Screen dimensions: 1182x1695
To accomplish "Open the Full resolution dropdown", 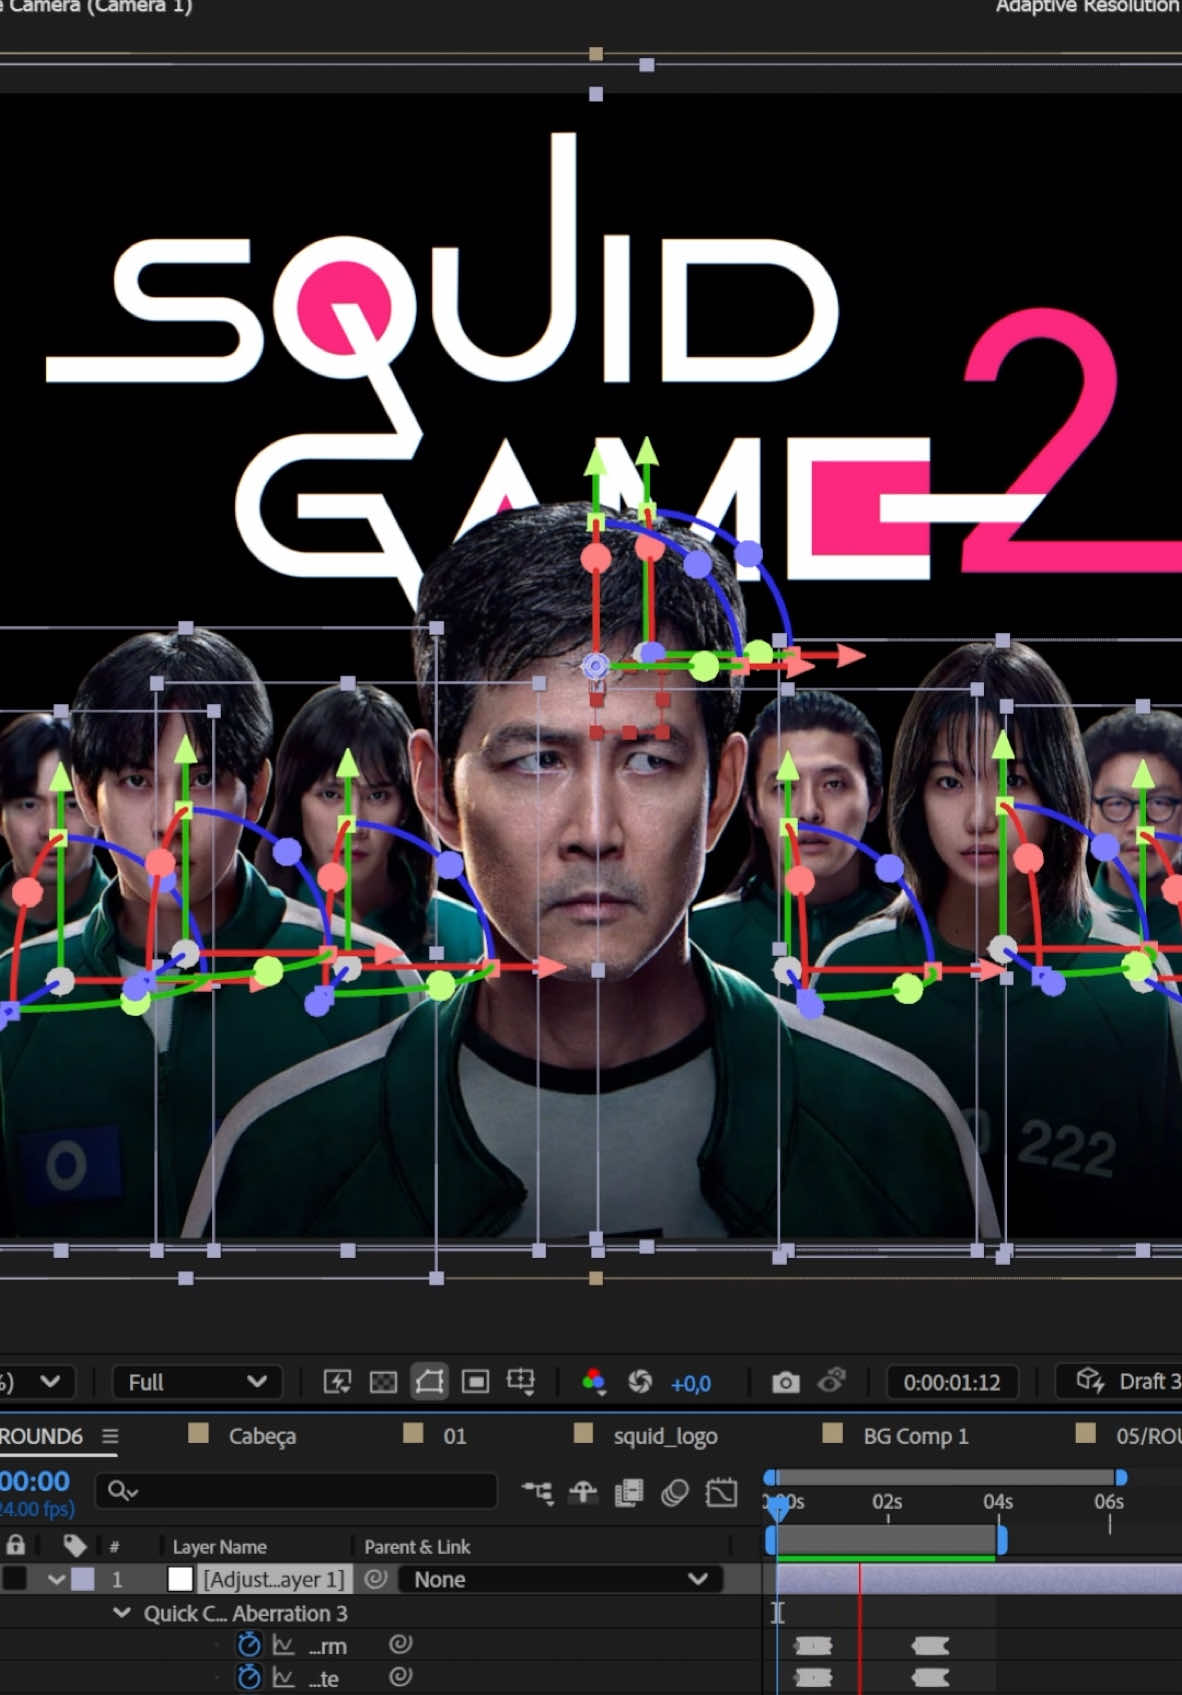I will (197, 1382).
